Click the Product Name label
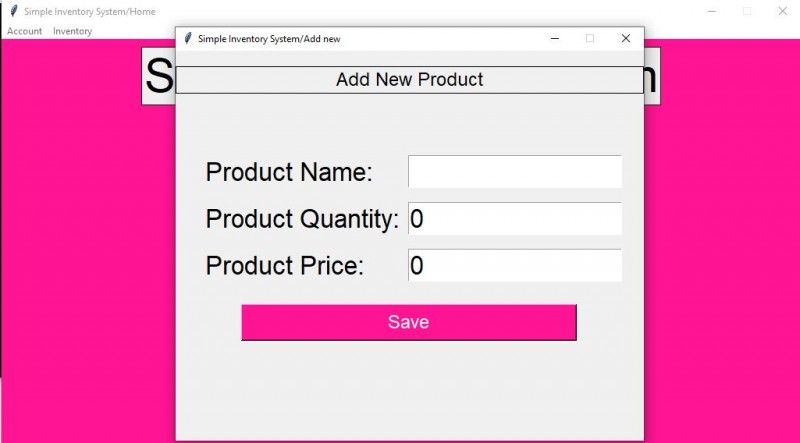The height and width of the screenshot is (443, 800). [x=289, y=172]
